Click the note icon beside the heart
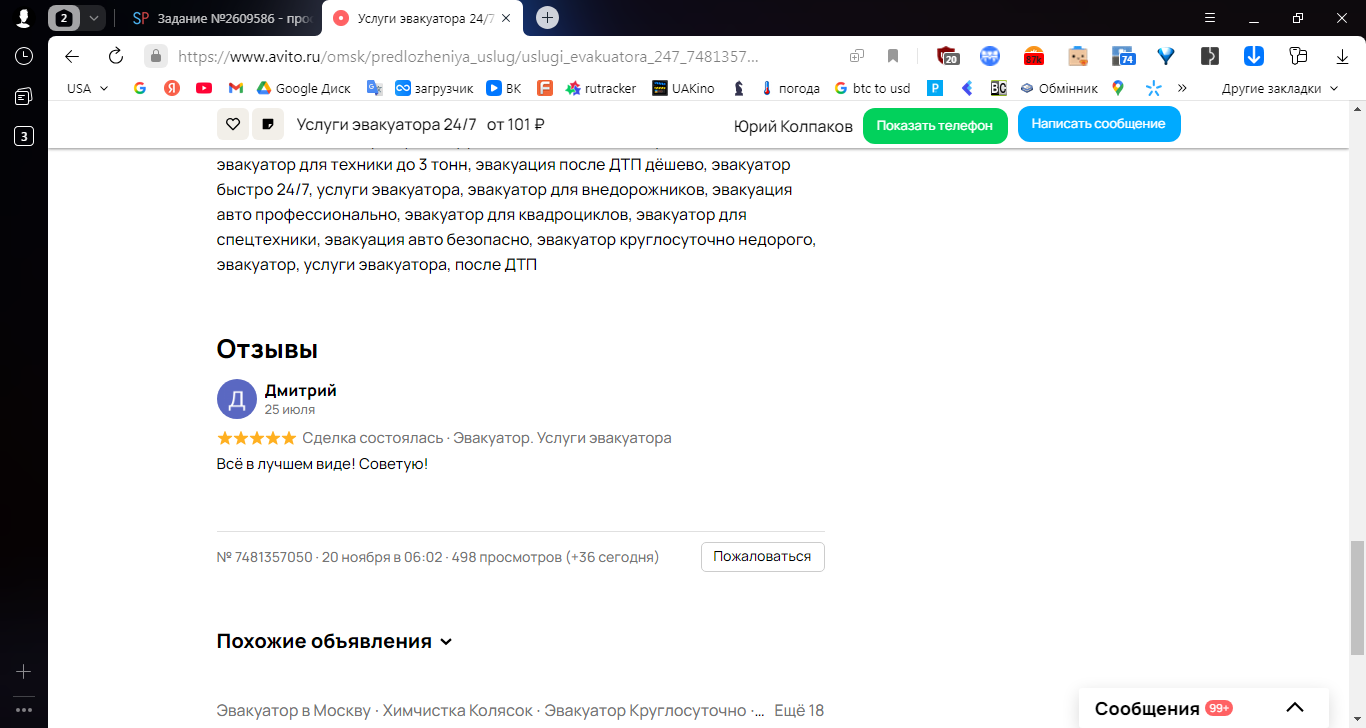 tap(268, 124)
